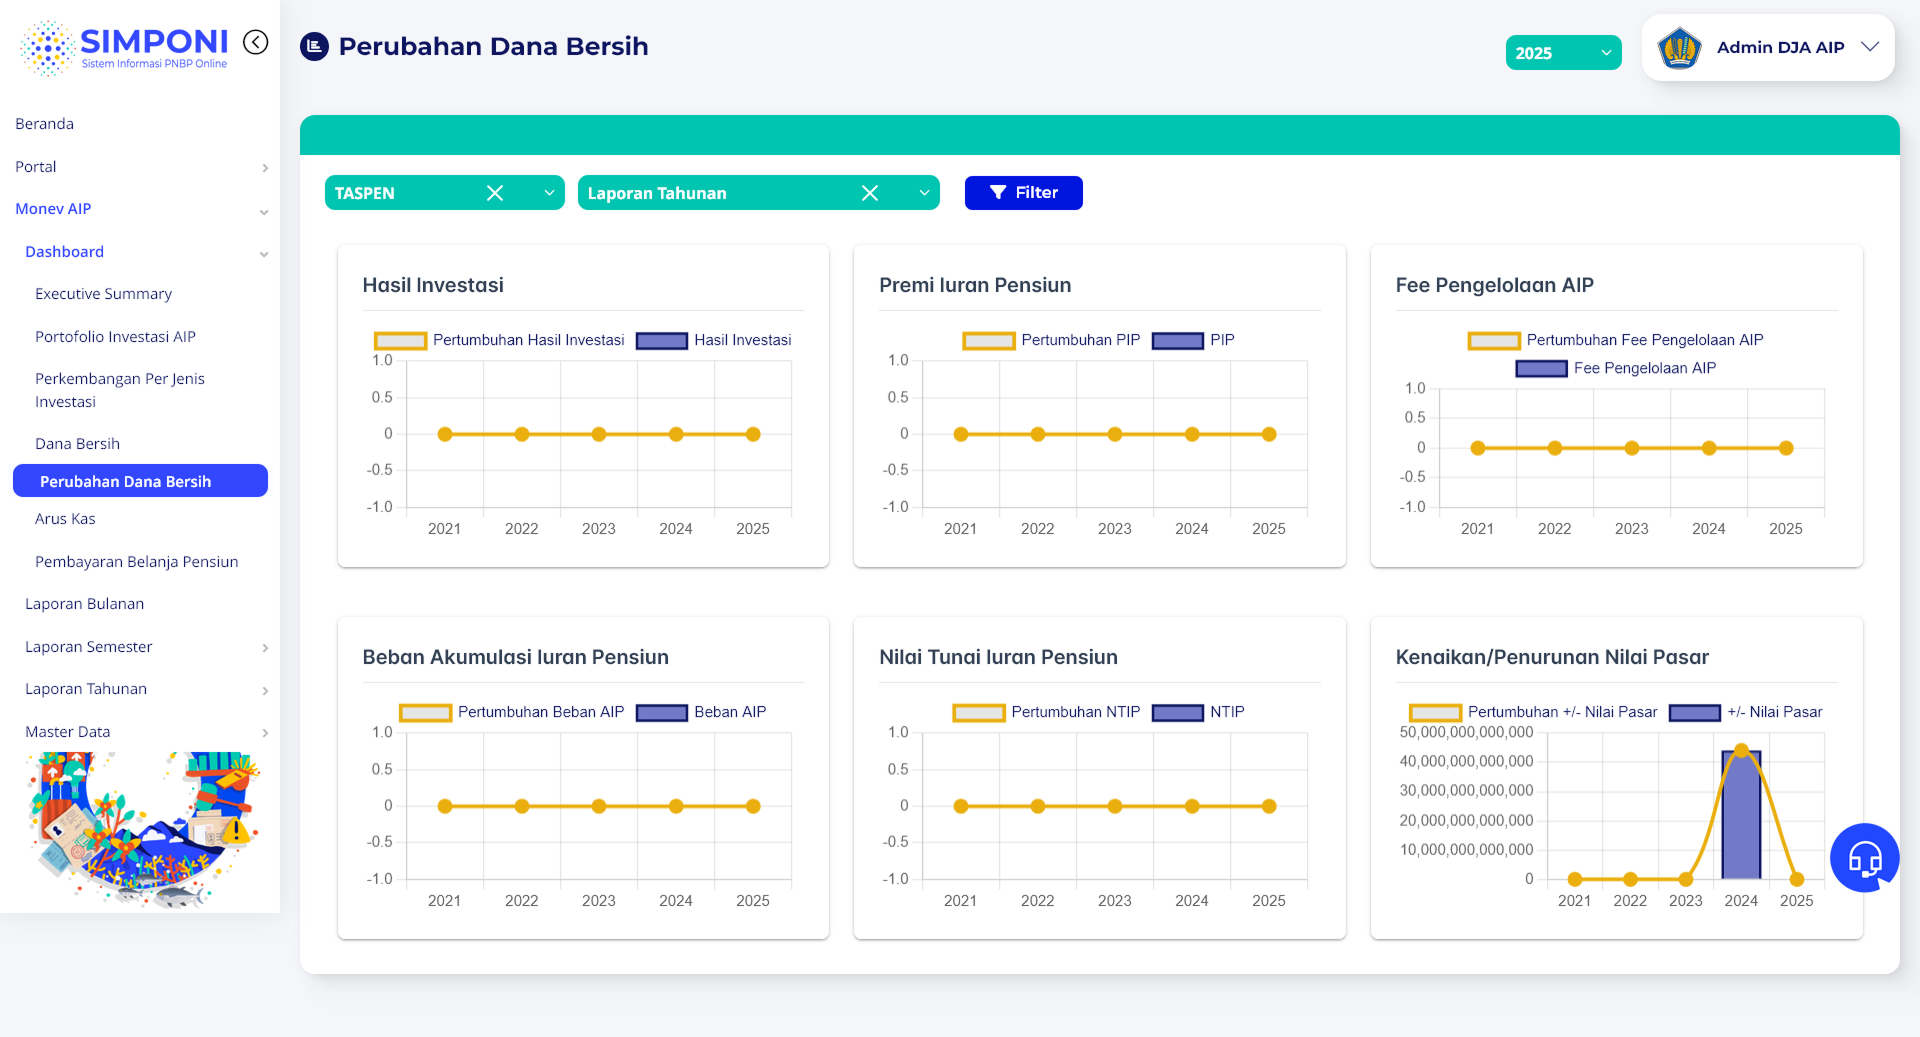
Task: Click the 2024 peak point in Nilai Pasar chart
Action: pos(1741,750)
